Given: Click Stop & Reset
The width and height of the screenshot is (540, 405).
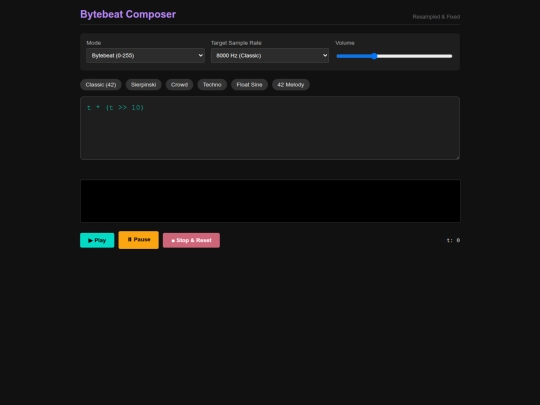Looking at the screenshot, I should (x=191, y=240).
